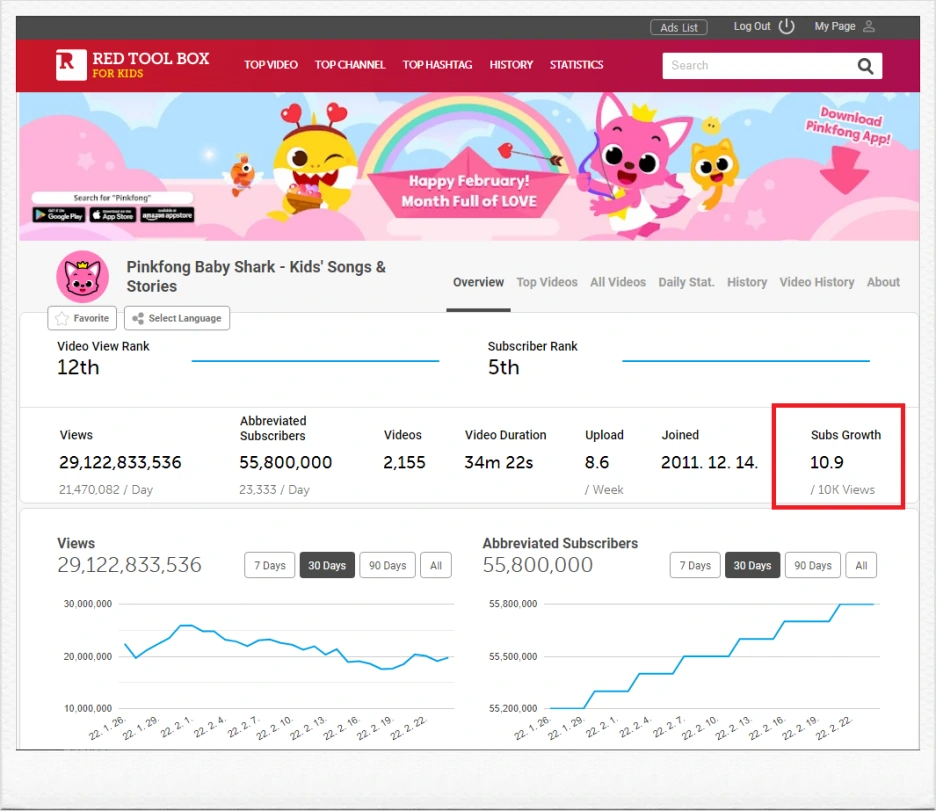The height and width of the screenshot is (811, 936).
Task: Click the Favorite star icon
Action: (x=61, y=318)
